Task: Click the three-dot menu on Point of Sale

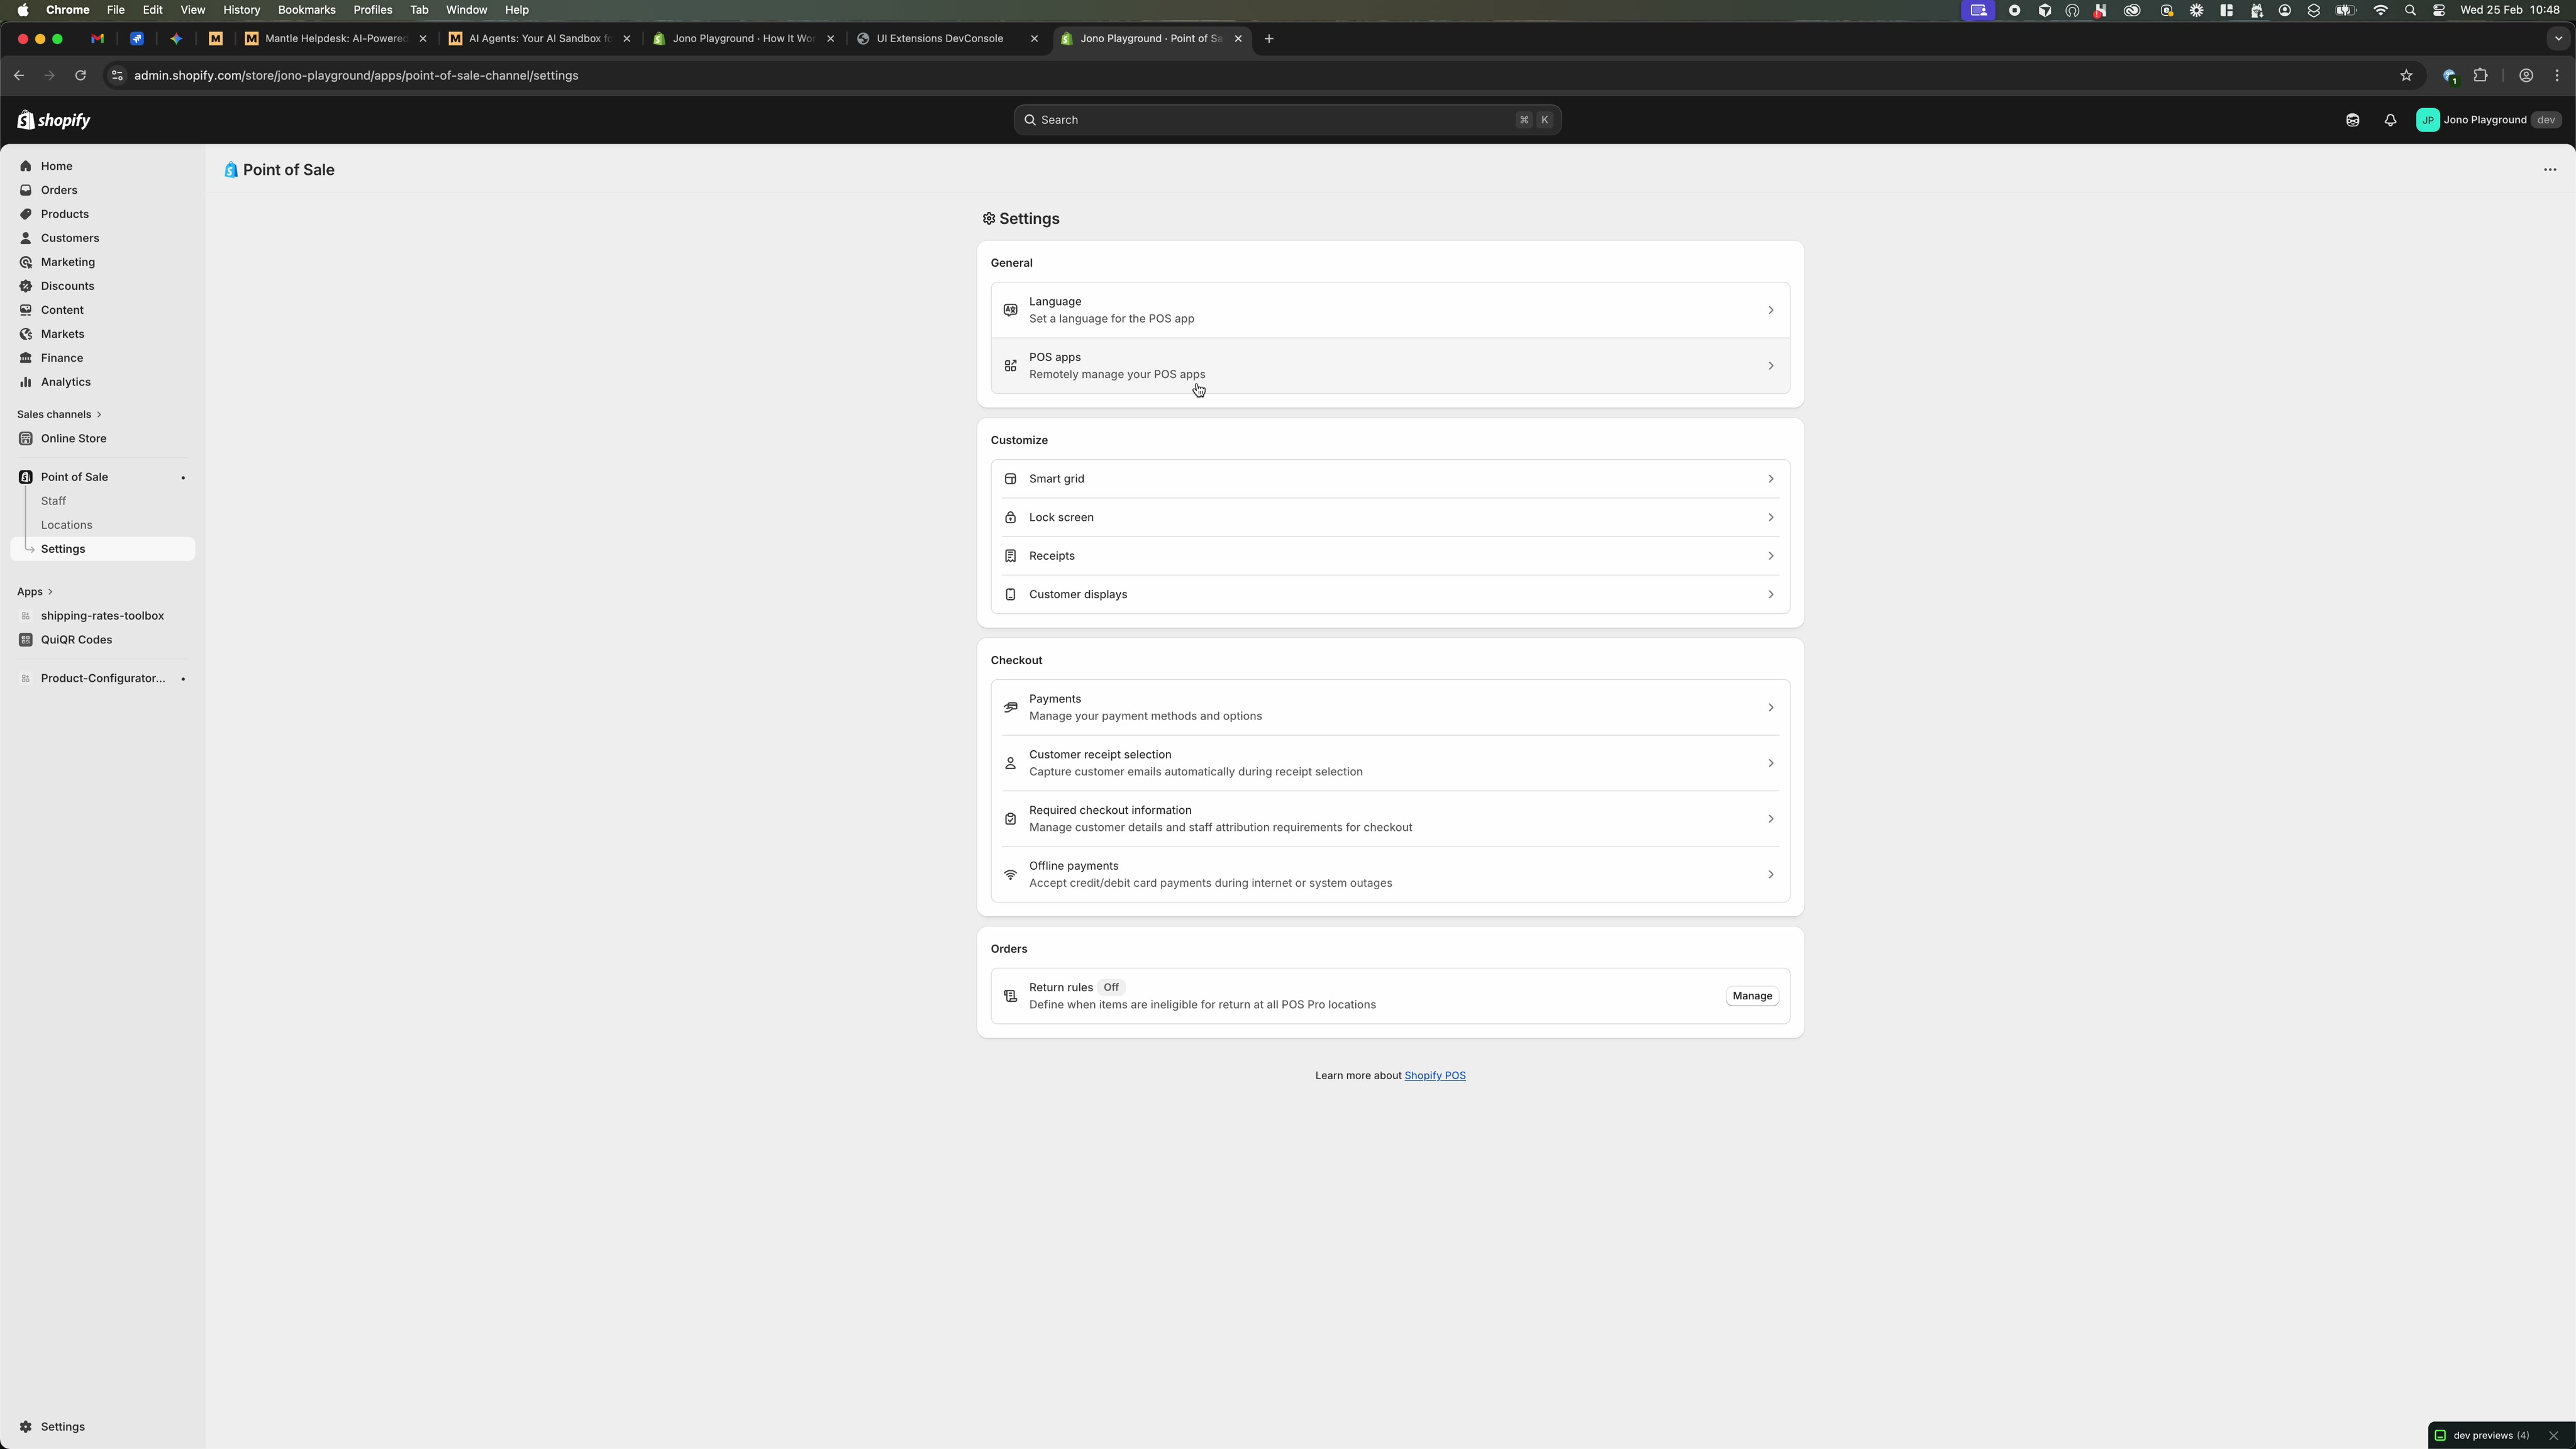Action: tap(2549, 170)
